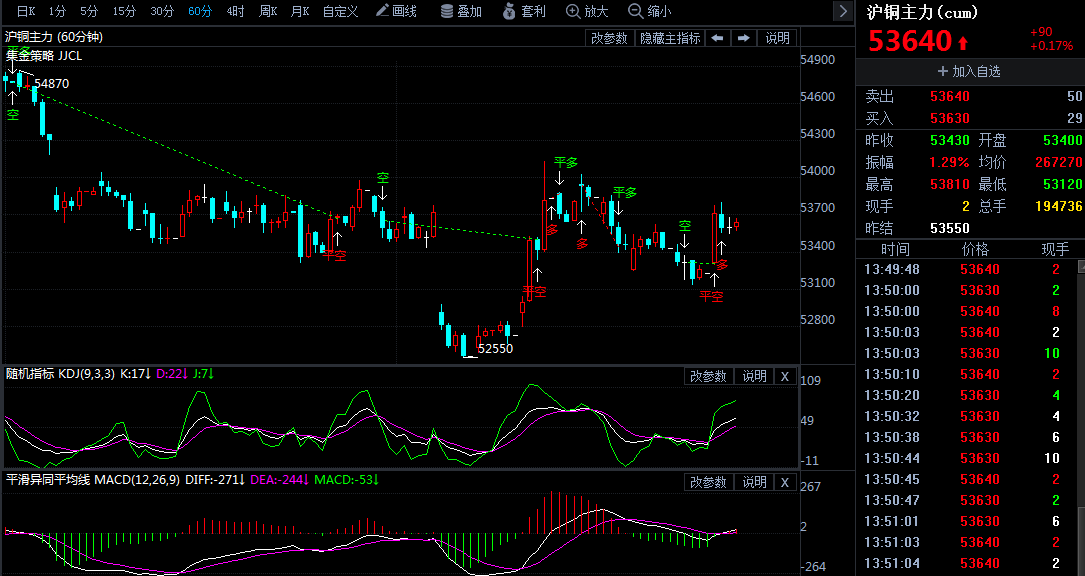
Task: Click the 时间 column header
Action: (x=895, y=249)
